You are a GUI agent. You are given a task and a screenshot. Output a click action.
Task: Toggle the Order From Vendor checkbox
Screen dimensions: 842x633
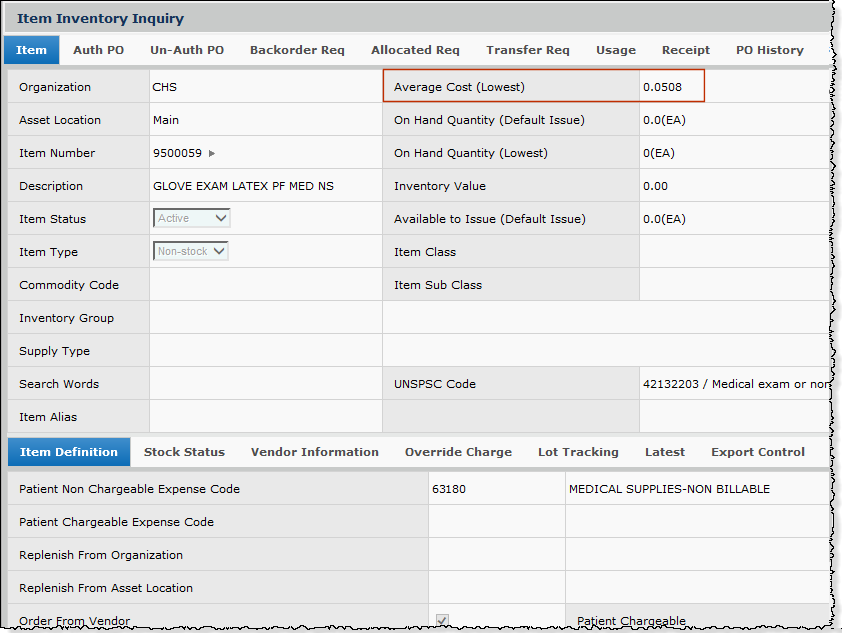click(442, 621)
